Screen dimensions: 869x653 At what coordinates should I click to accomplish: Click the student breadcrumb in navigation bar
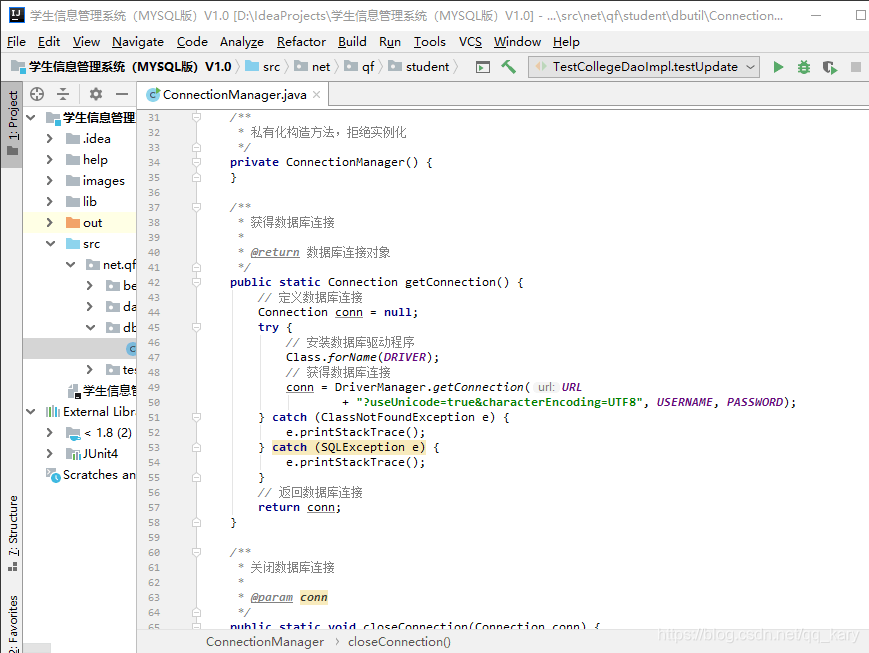pyautogui.click(x=420, y=67)
